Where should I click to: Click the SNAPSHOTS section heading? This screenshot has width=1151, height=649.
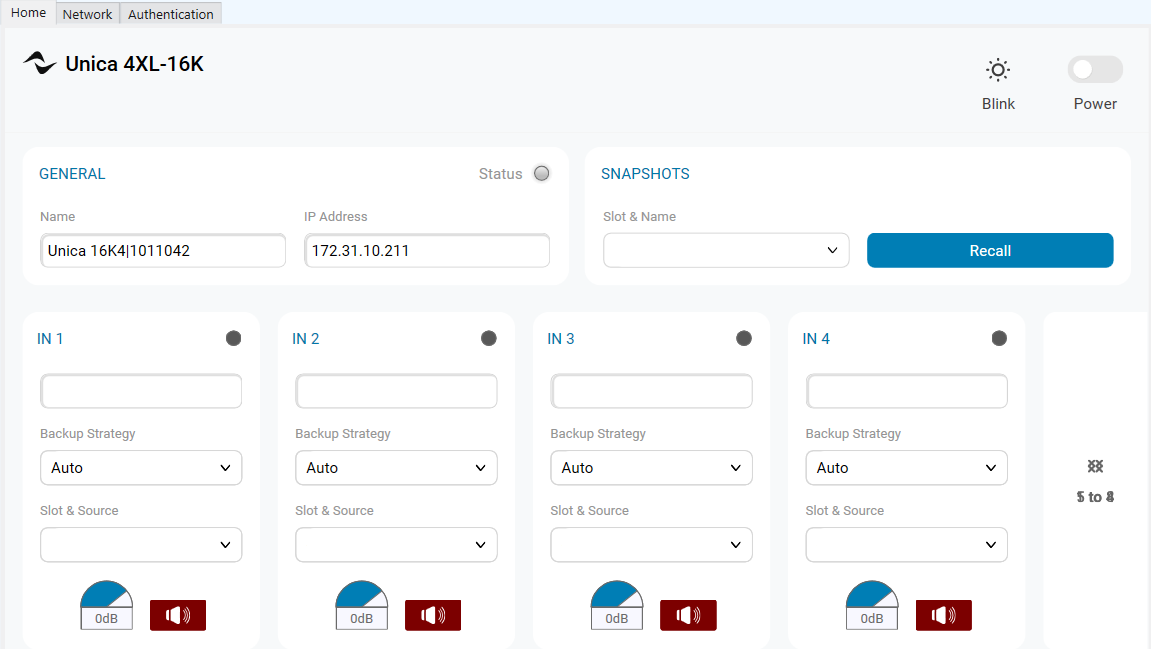coord(645,174)
